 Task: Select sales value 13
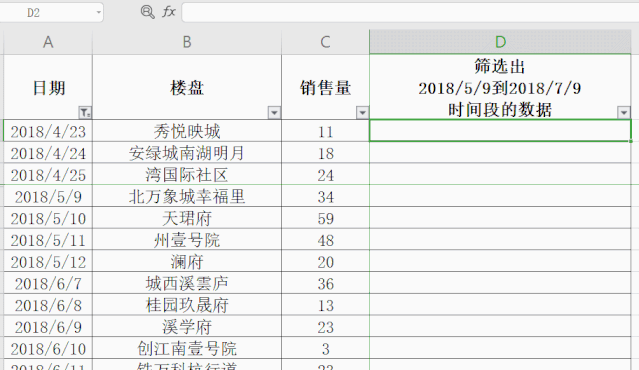coord(325,305)
